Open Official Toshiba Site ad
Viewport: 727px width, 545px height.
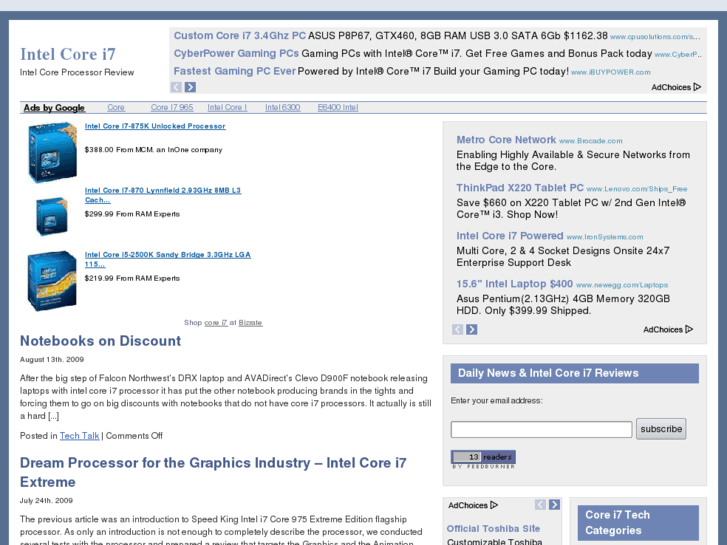[x=493, y=528]
